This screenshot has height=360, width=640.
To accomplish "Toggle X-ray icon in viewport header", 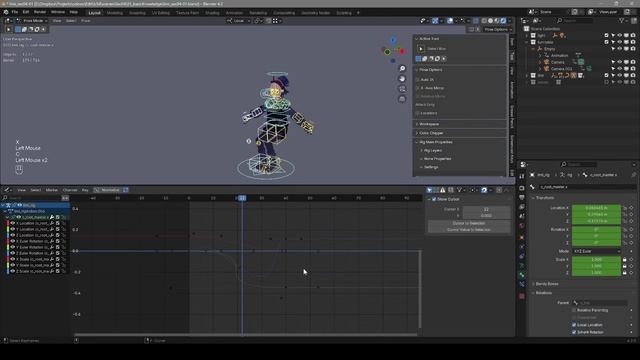I will click(476, 20).
